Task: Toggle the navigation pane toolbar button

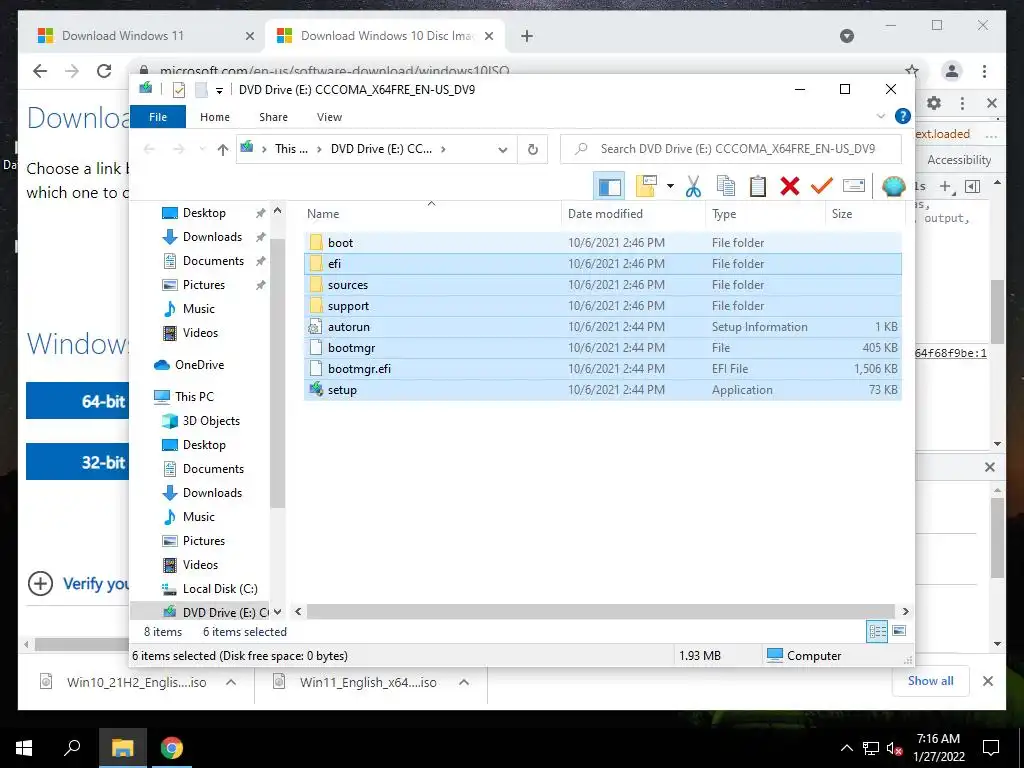Action: (609, 187)
